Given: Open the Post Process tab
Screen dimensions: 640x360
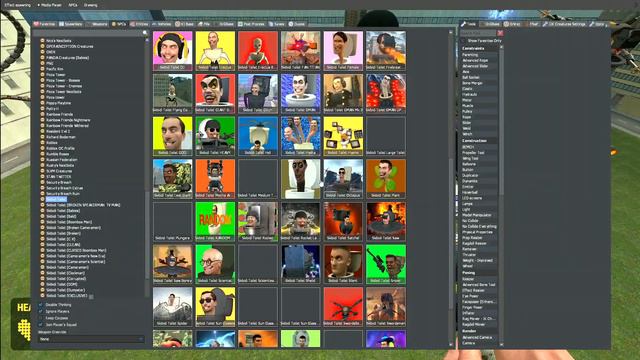Looking at the screenshot, I should pos(251,24).
